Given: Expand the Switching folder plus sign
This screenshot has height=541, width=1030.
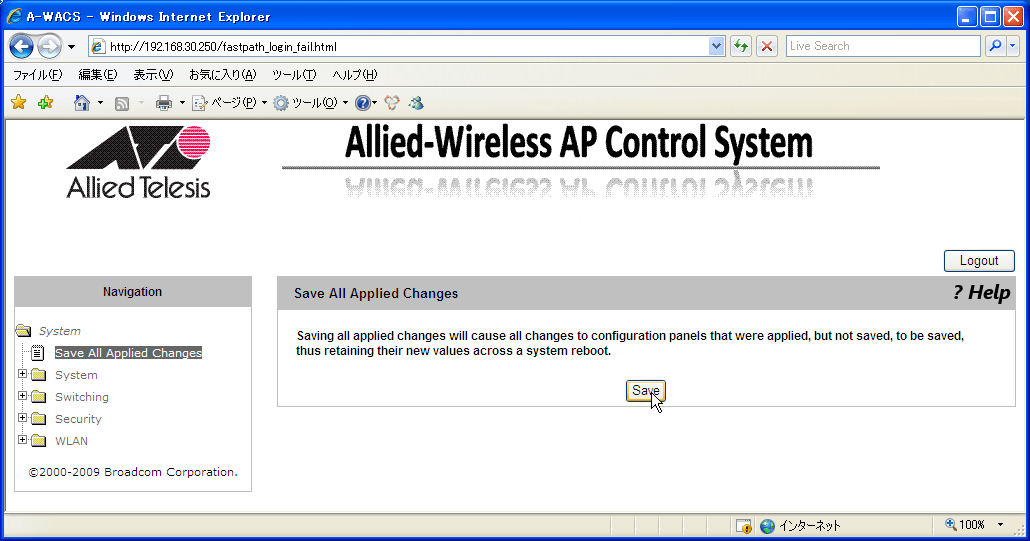Looking at the screenshot, I should tap(22, 396).
